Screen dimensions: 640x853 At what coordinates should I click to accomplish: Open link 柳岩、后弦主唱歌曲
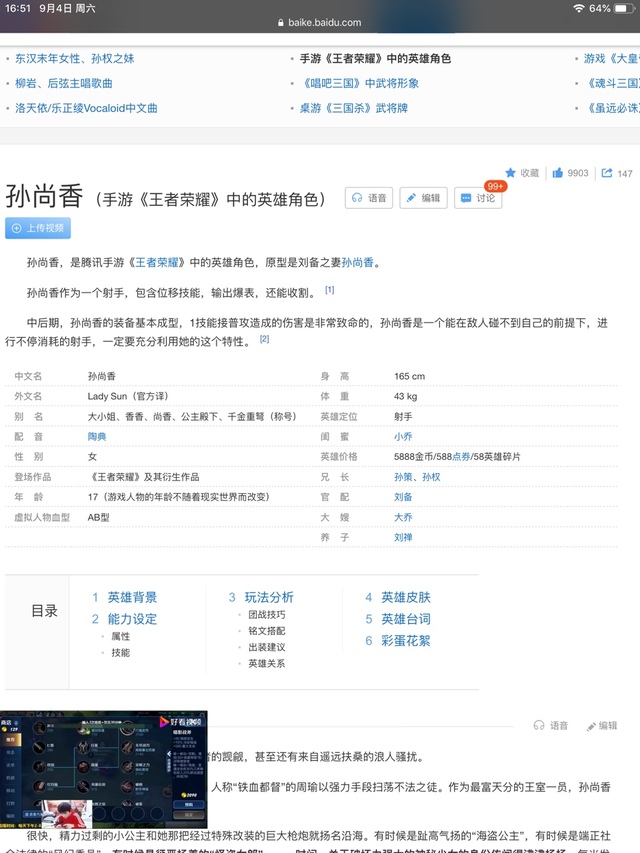click(64, 83)
